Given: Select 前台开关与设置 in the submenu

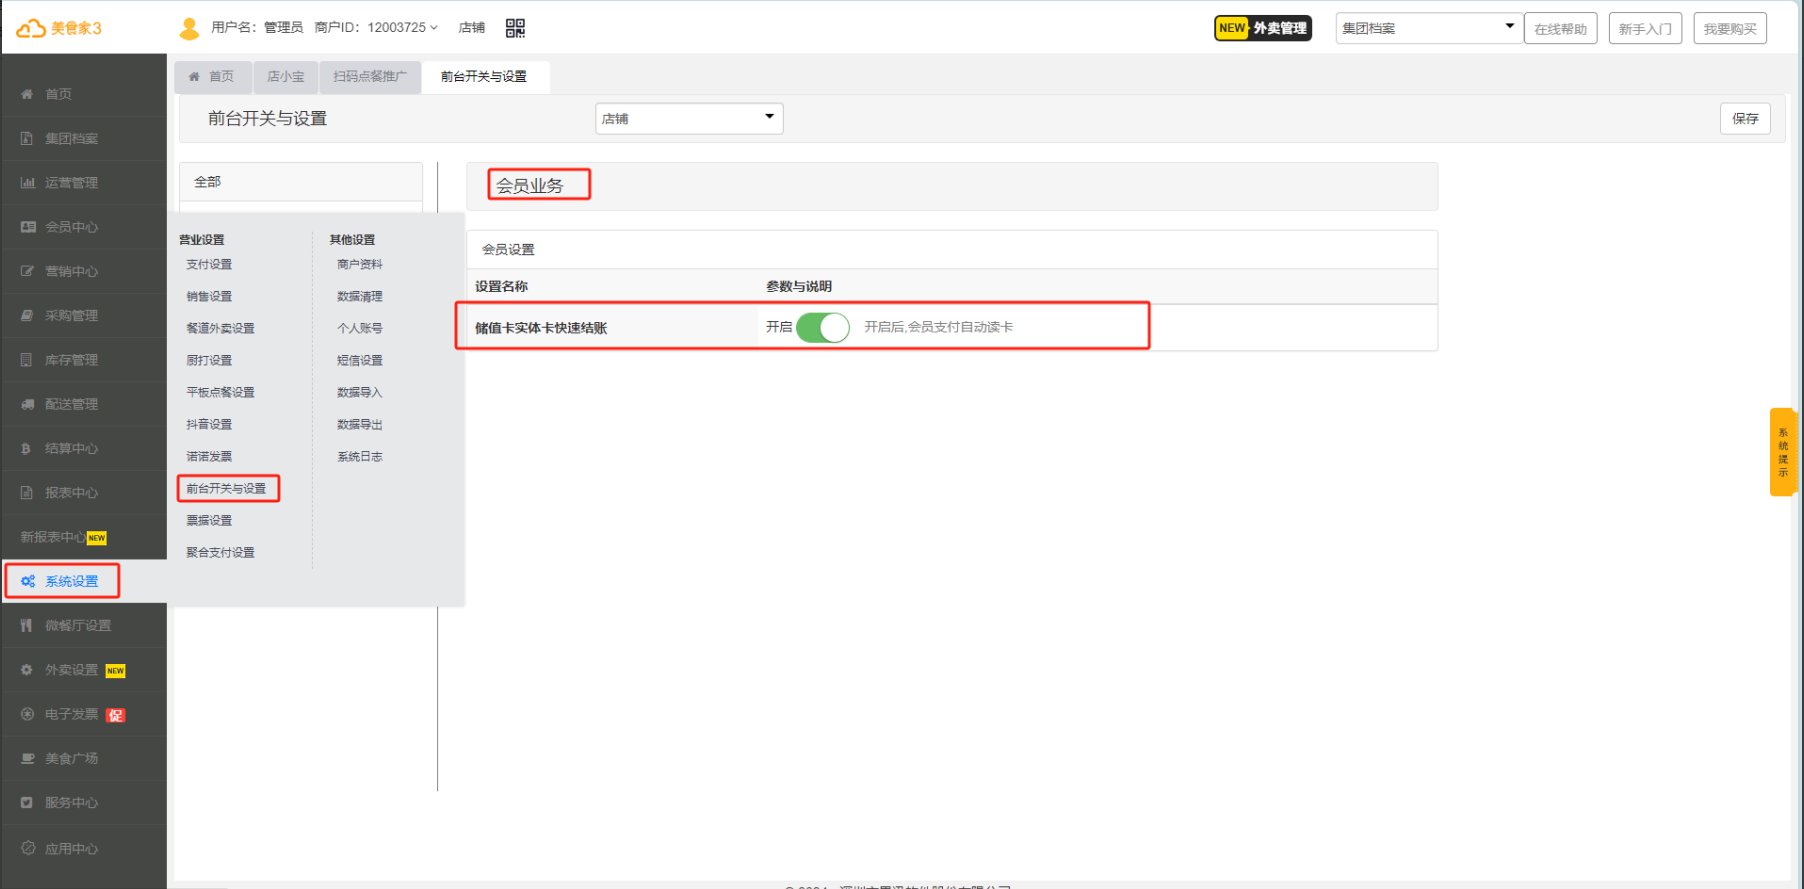Looking at the screenshot, I should coord(227,488).
